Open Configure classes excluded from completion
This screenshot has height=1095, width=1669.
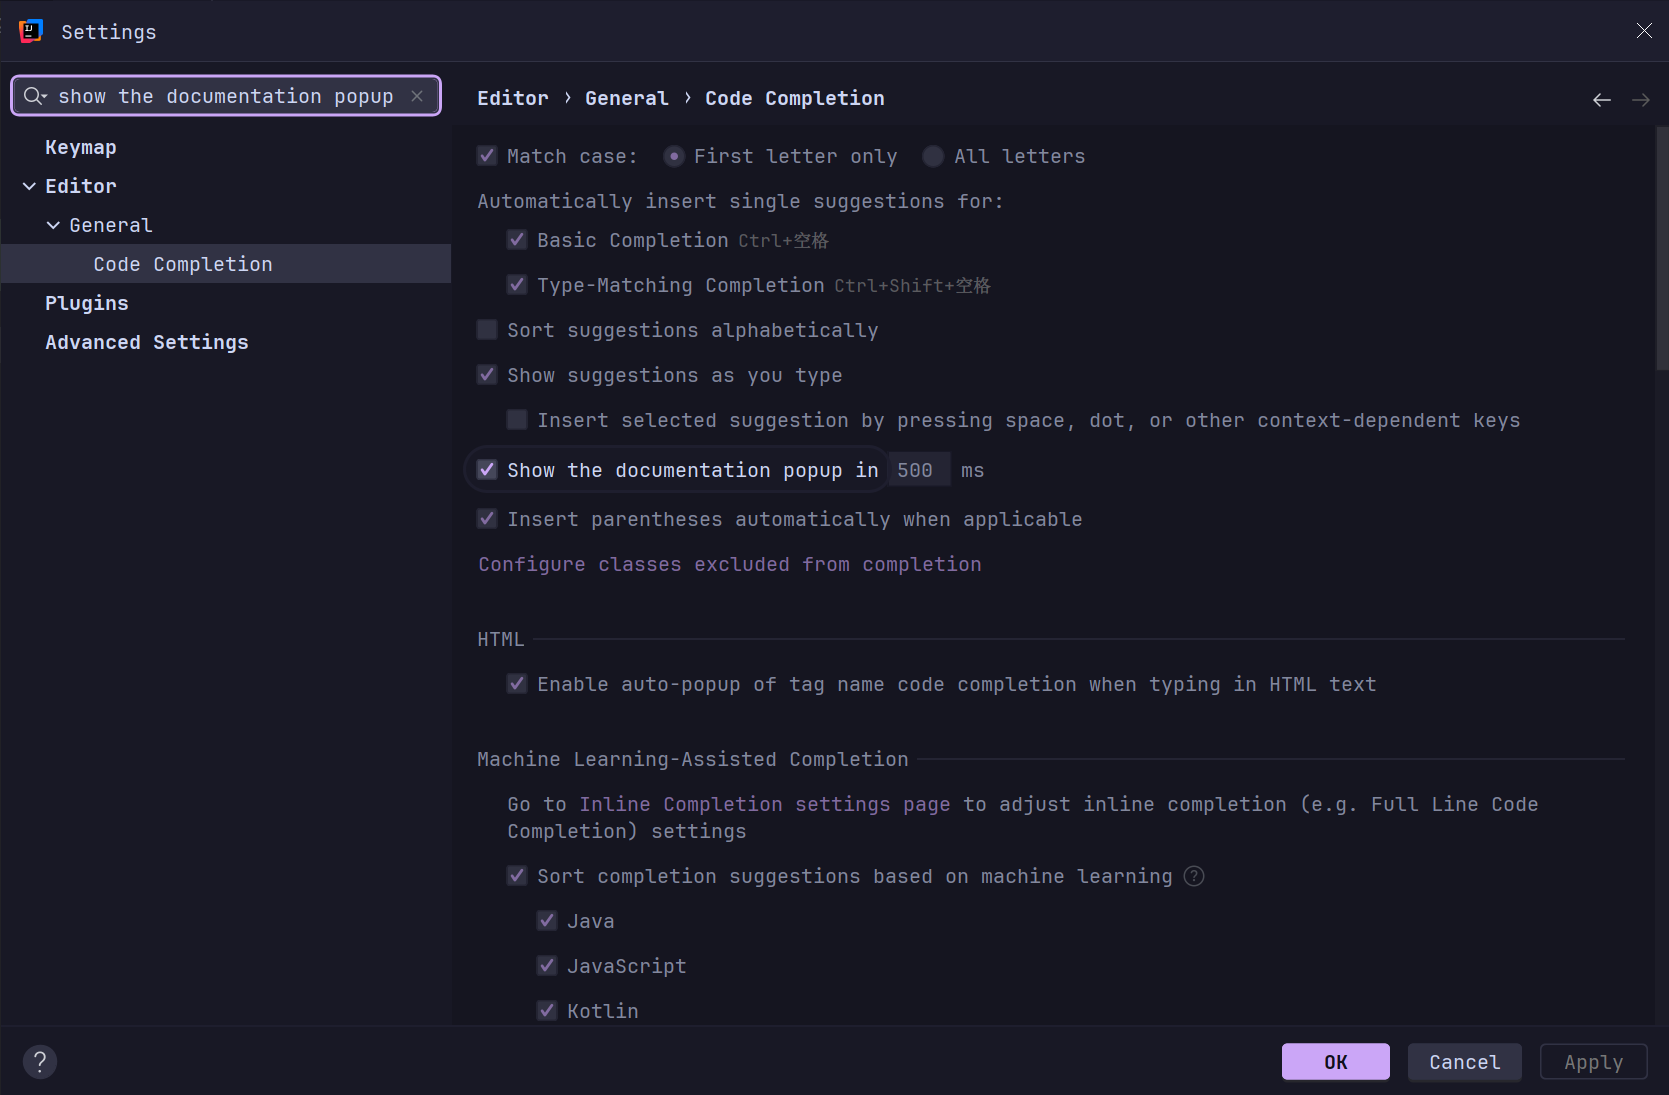[x=729, y=563]
